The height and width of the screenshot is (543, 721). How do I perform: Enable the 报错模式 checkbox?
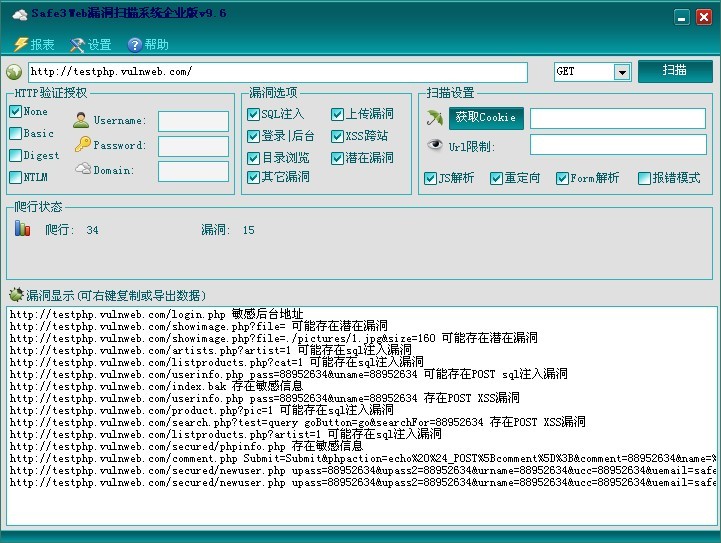point(644,178)
